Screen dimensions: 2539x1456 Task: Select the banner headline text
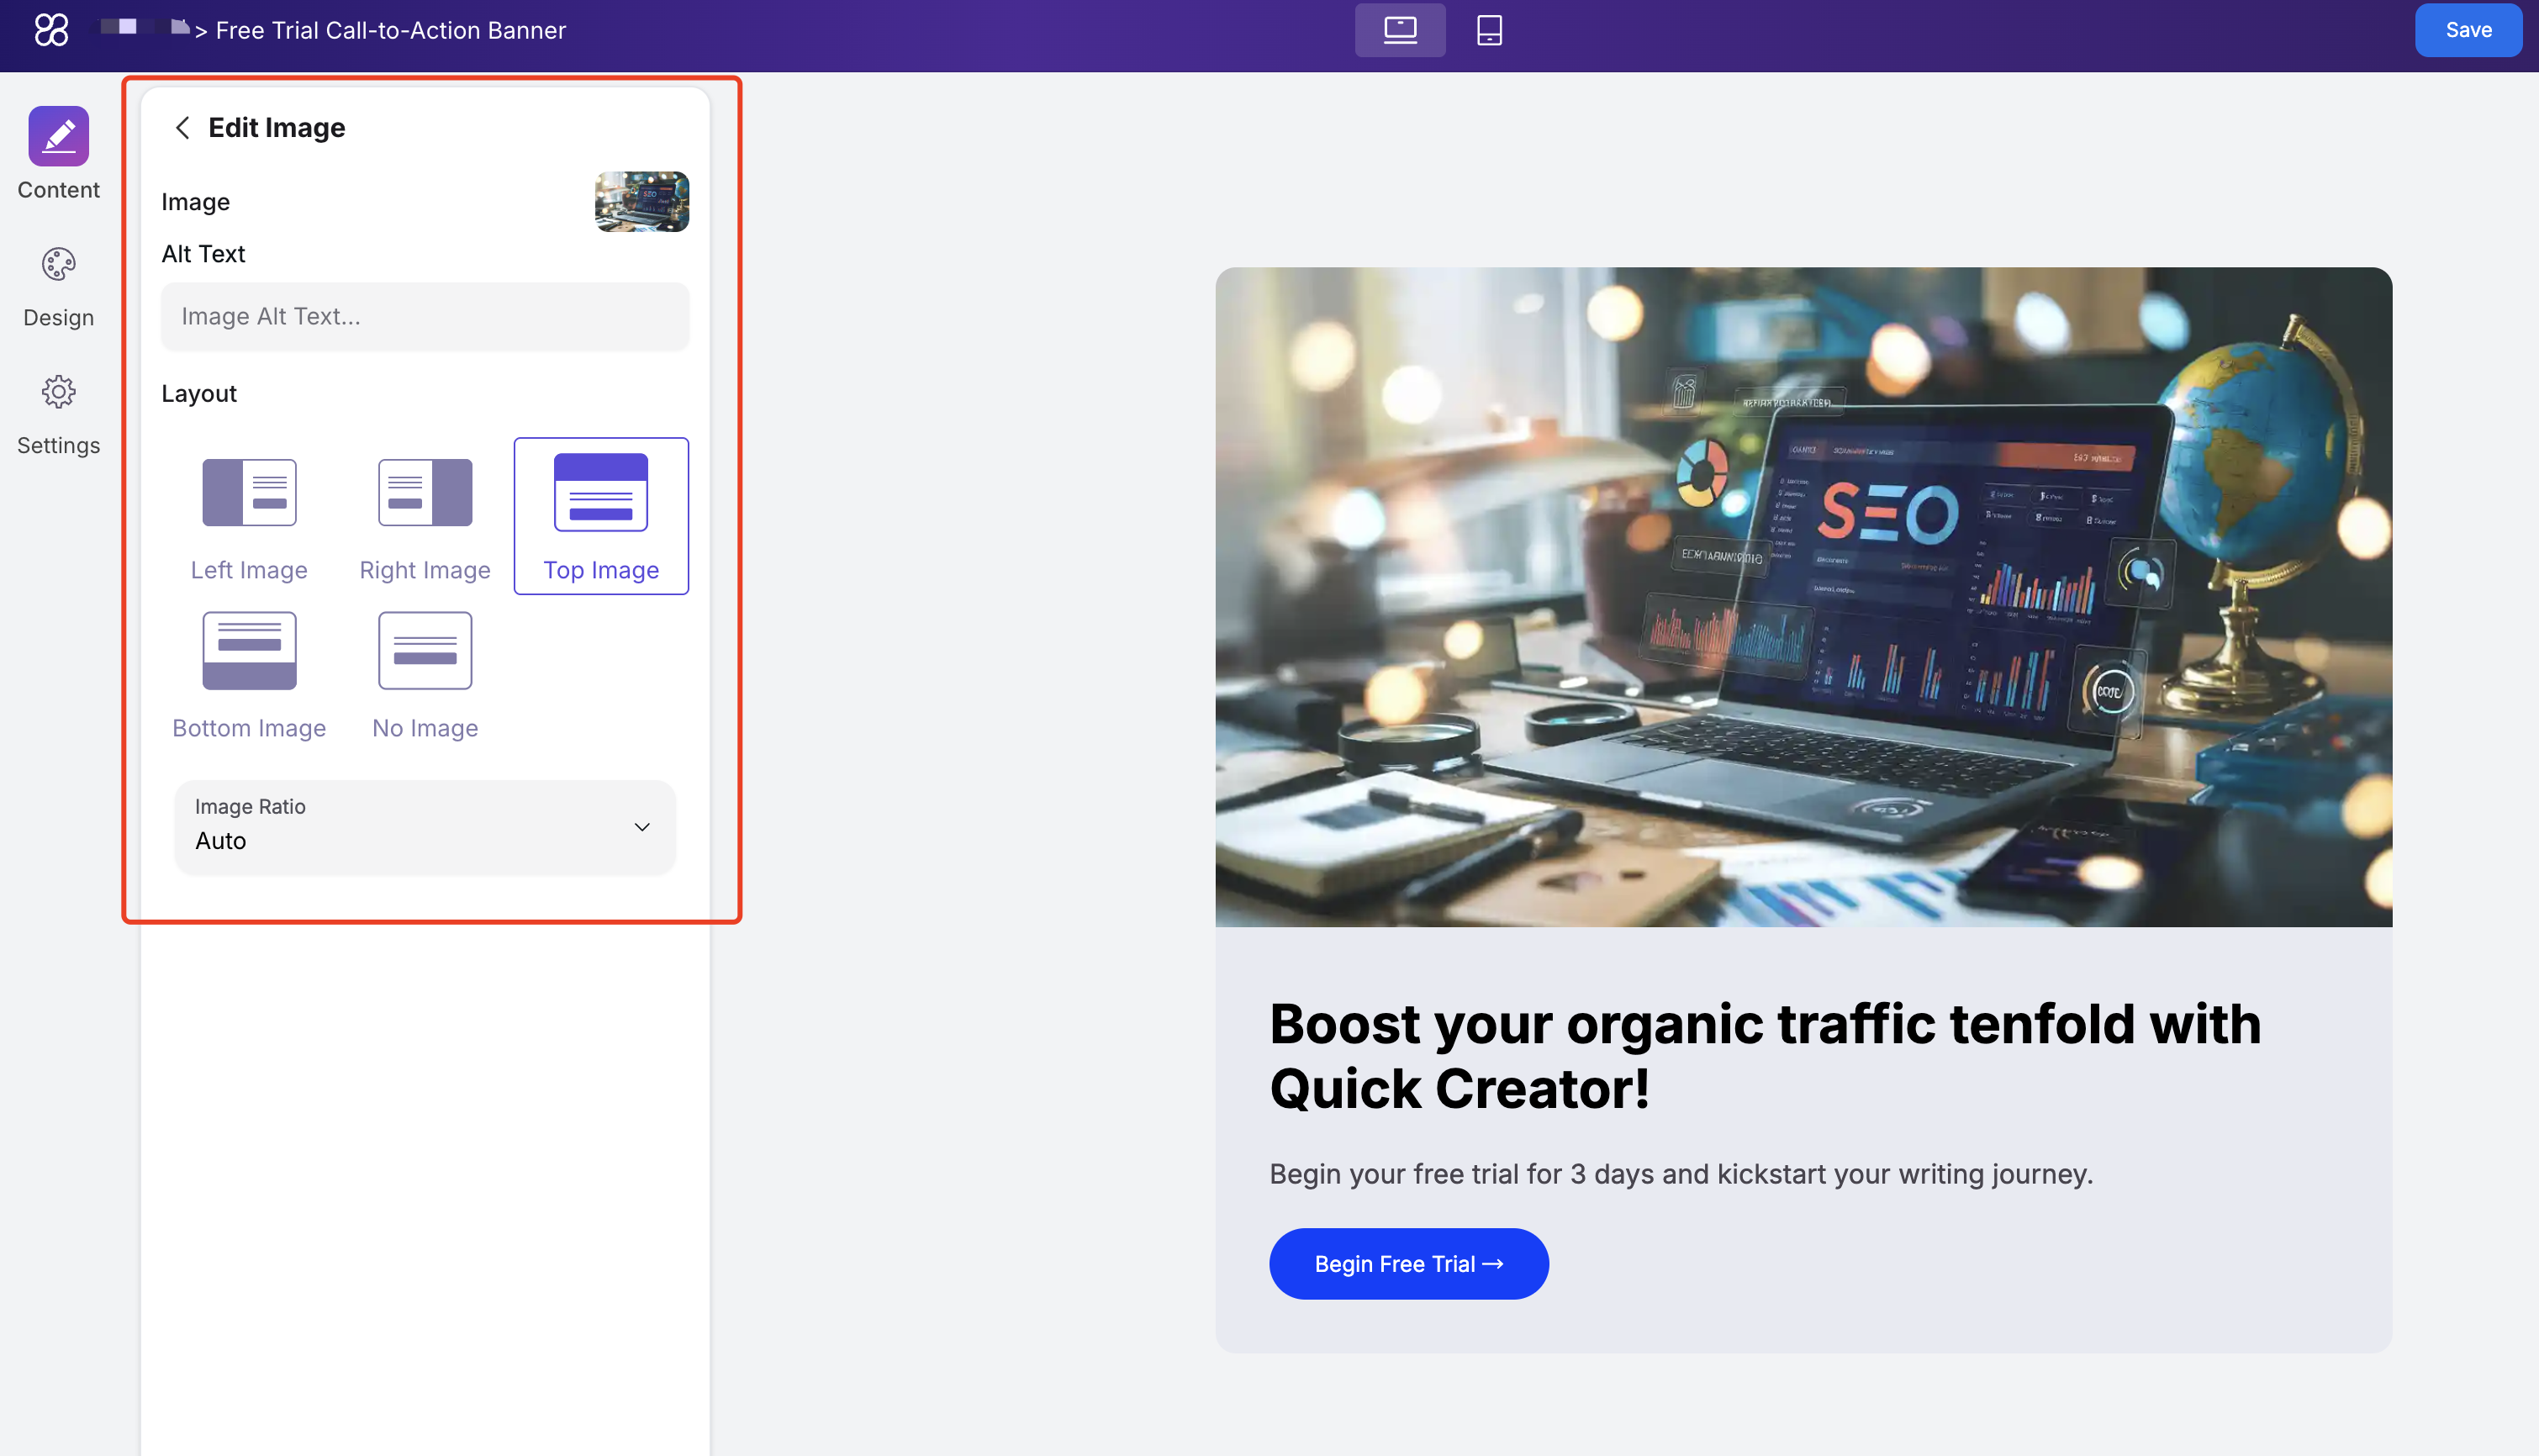[1764, 1056]
